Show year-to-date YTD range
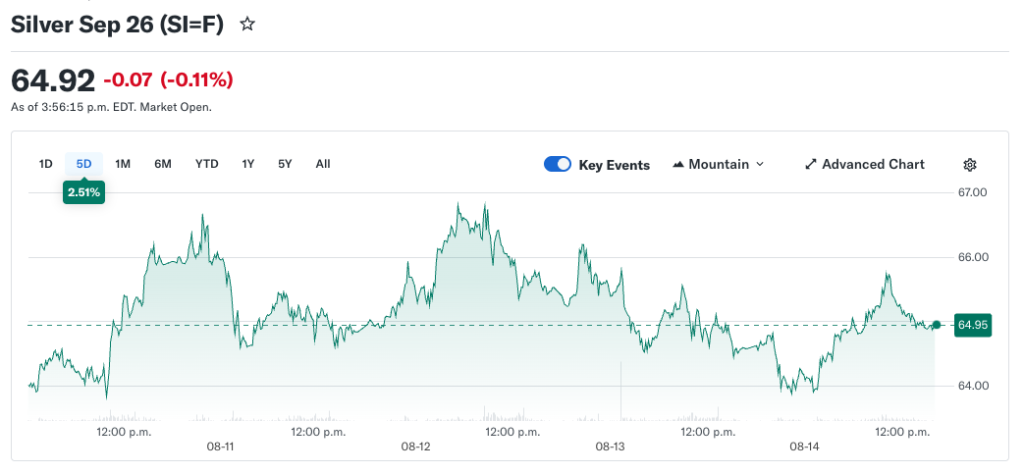Screen dimensions: 1024x473 coord(206,164)
